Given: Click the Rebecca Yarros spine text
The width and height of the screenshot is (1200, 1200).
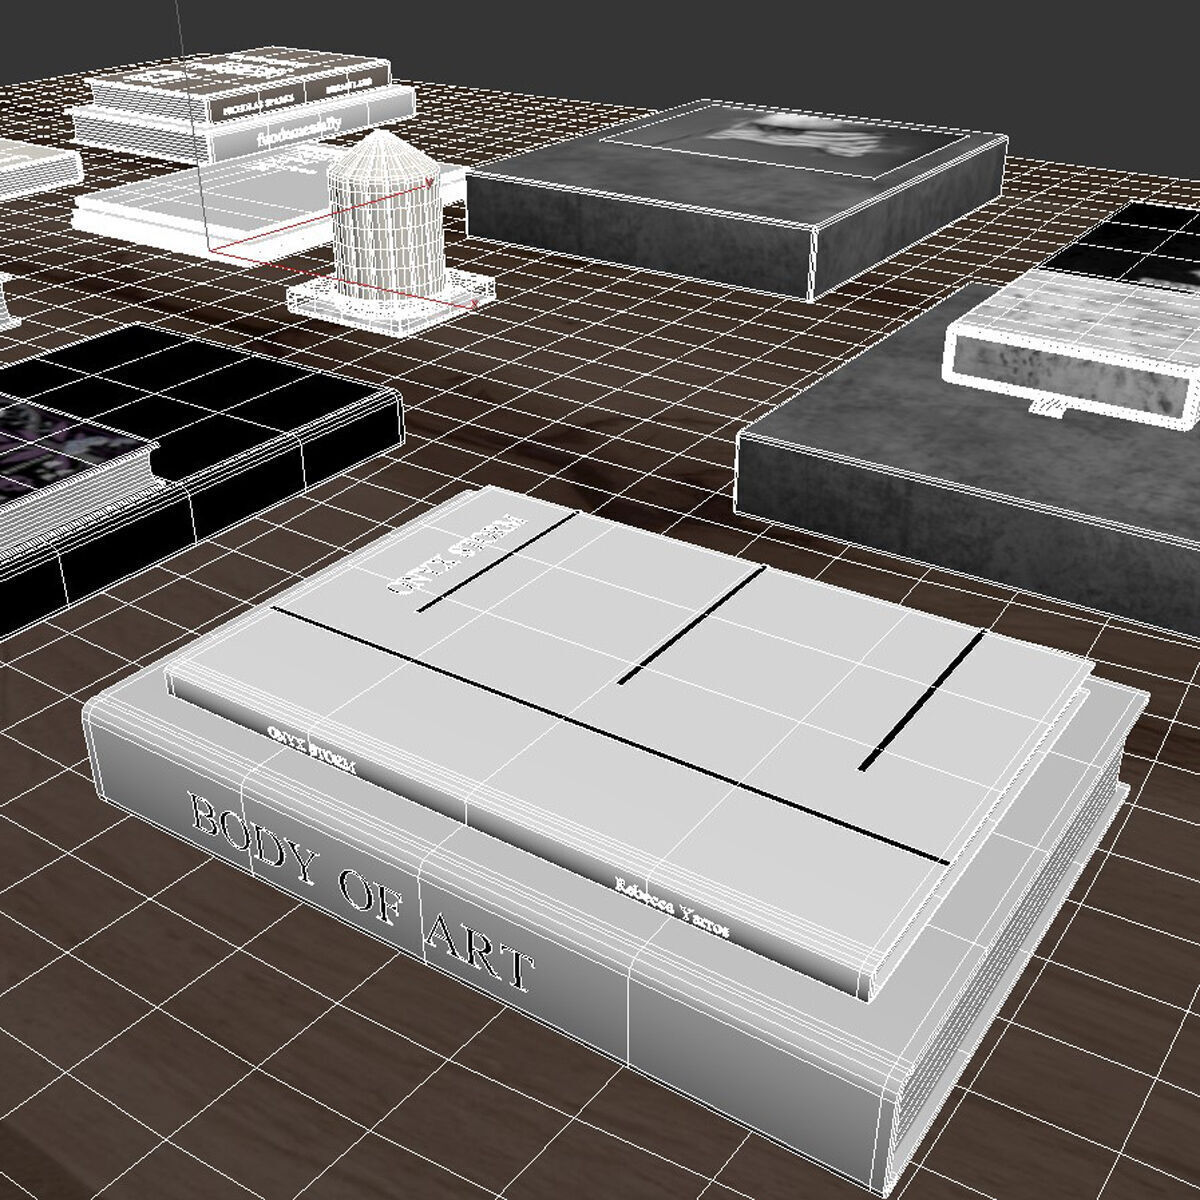Looking at the screenshot, I should pyautogui.click(x=671, y=907).
